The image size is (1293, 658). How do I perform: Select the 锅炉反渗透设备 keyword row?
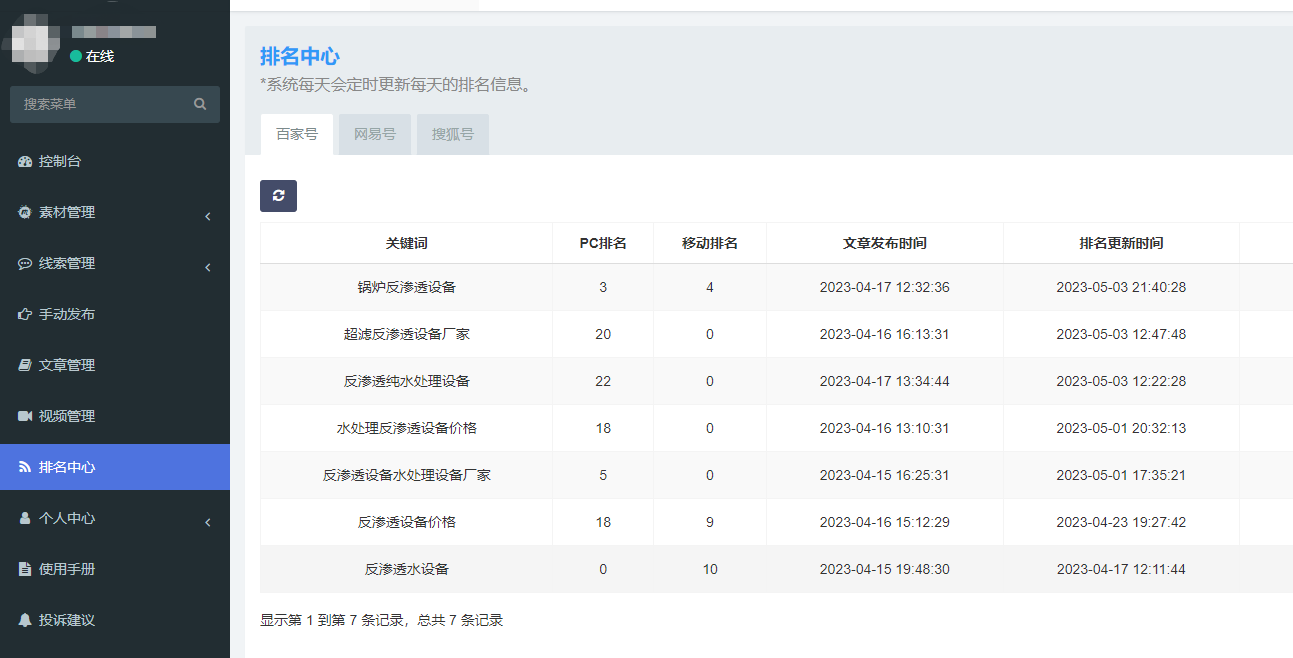[x=406, y=287]
